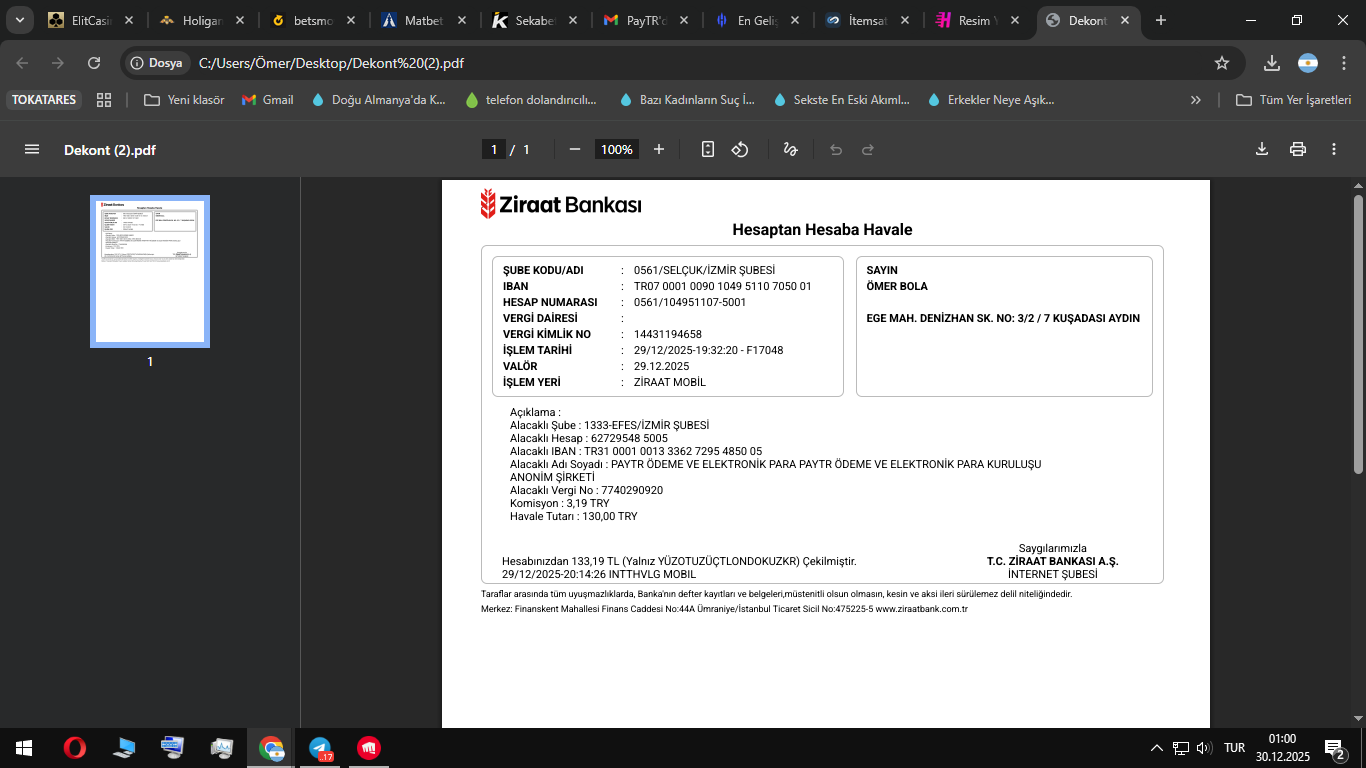Image resolution: width=1366 pixels, height=768 pixels.
Task: Switch to the En Geliş tab
Action: click(x=756, y=20)
